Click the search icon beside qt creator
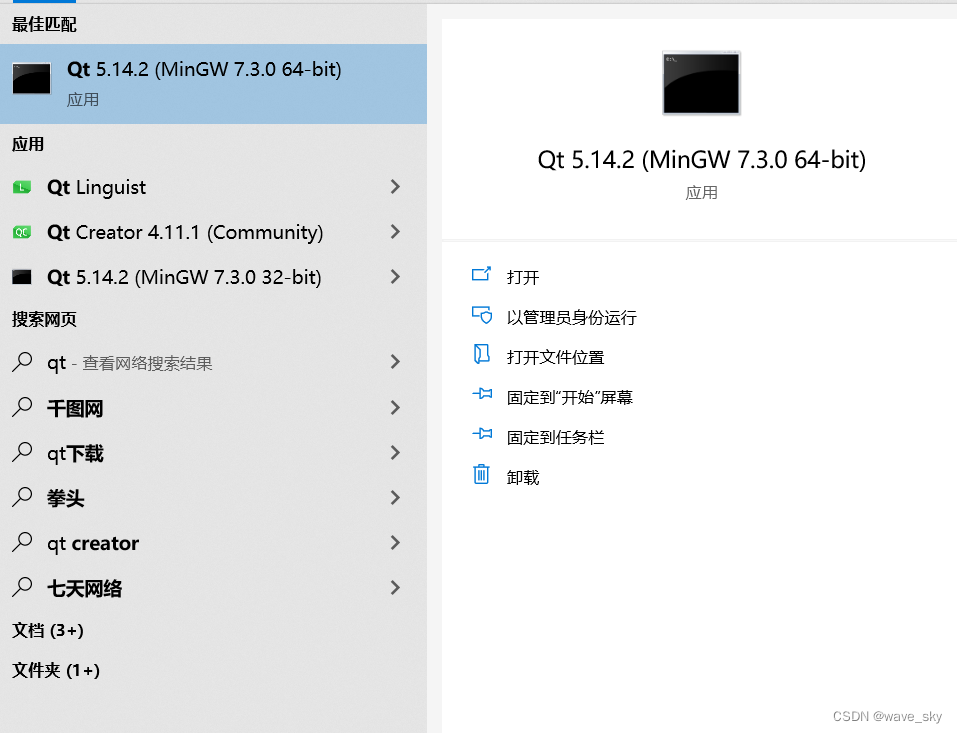 coord(22,543)
